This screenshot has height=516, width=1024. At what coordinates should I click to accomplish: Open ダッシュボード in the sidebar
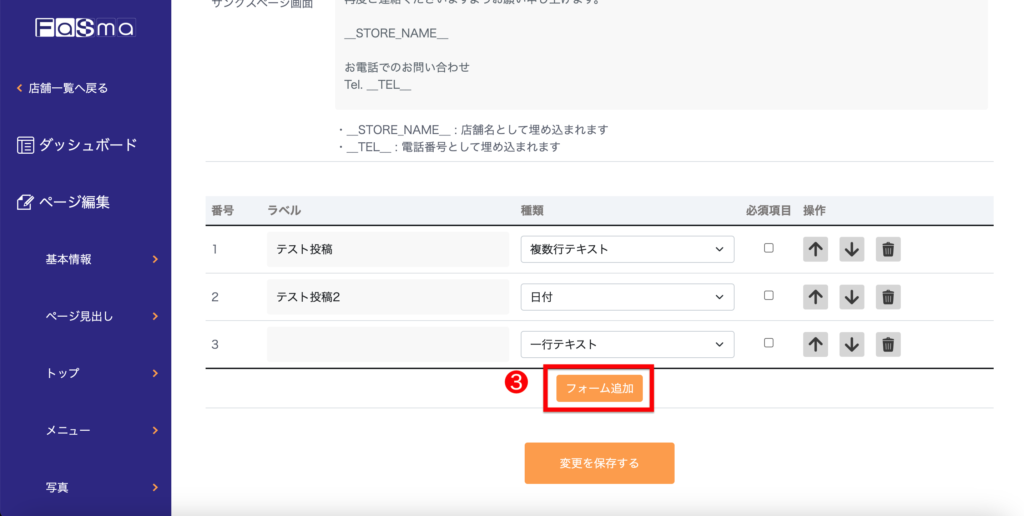click(x=86, y=145)
